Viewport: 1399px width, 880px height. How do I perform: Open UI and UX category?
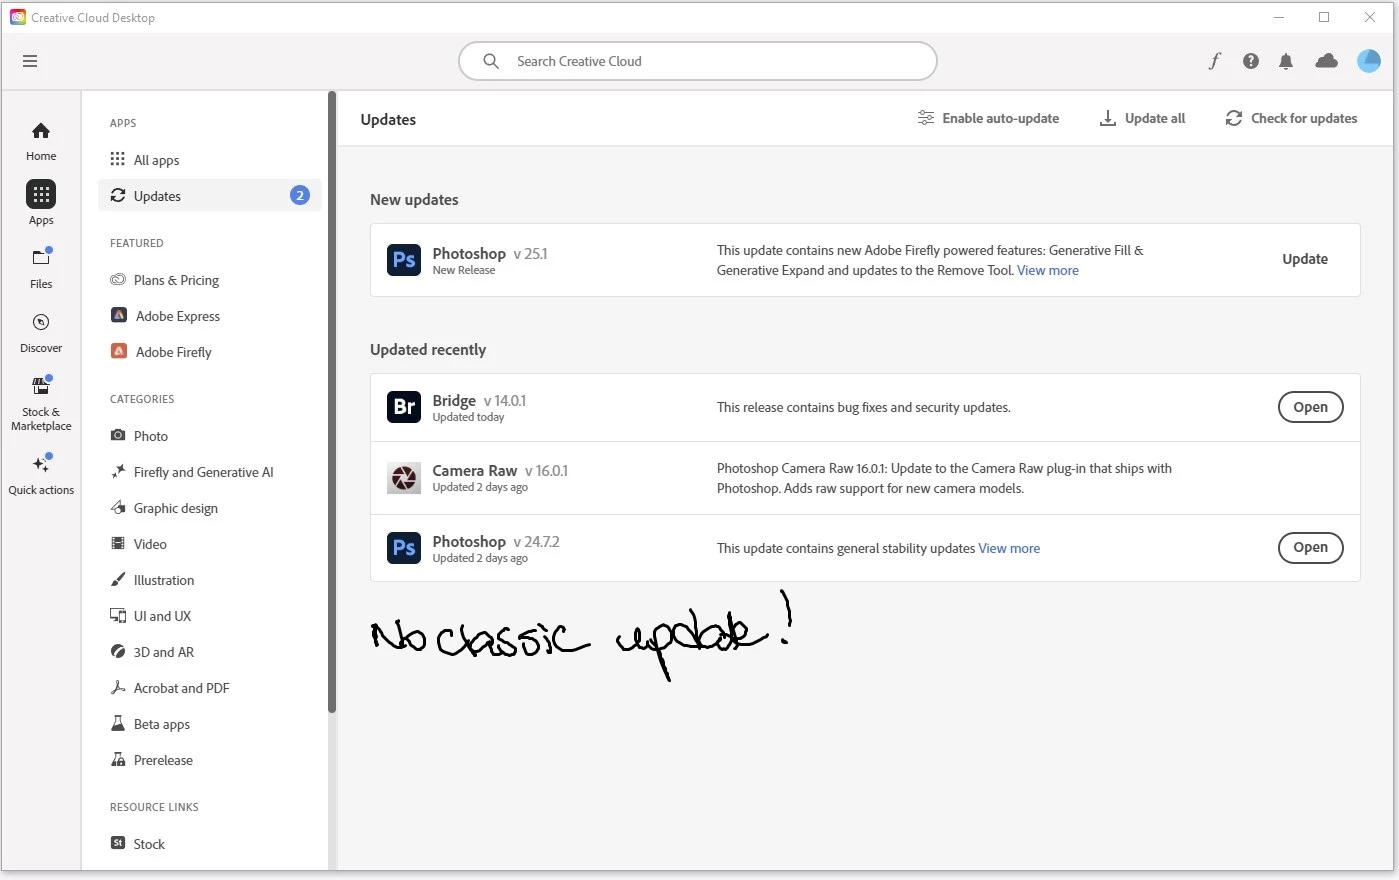pyautogui.click(x=150, y=616)
